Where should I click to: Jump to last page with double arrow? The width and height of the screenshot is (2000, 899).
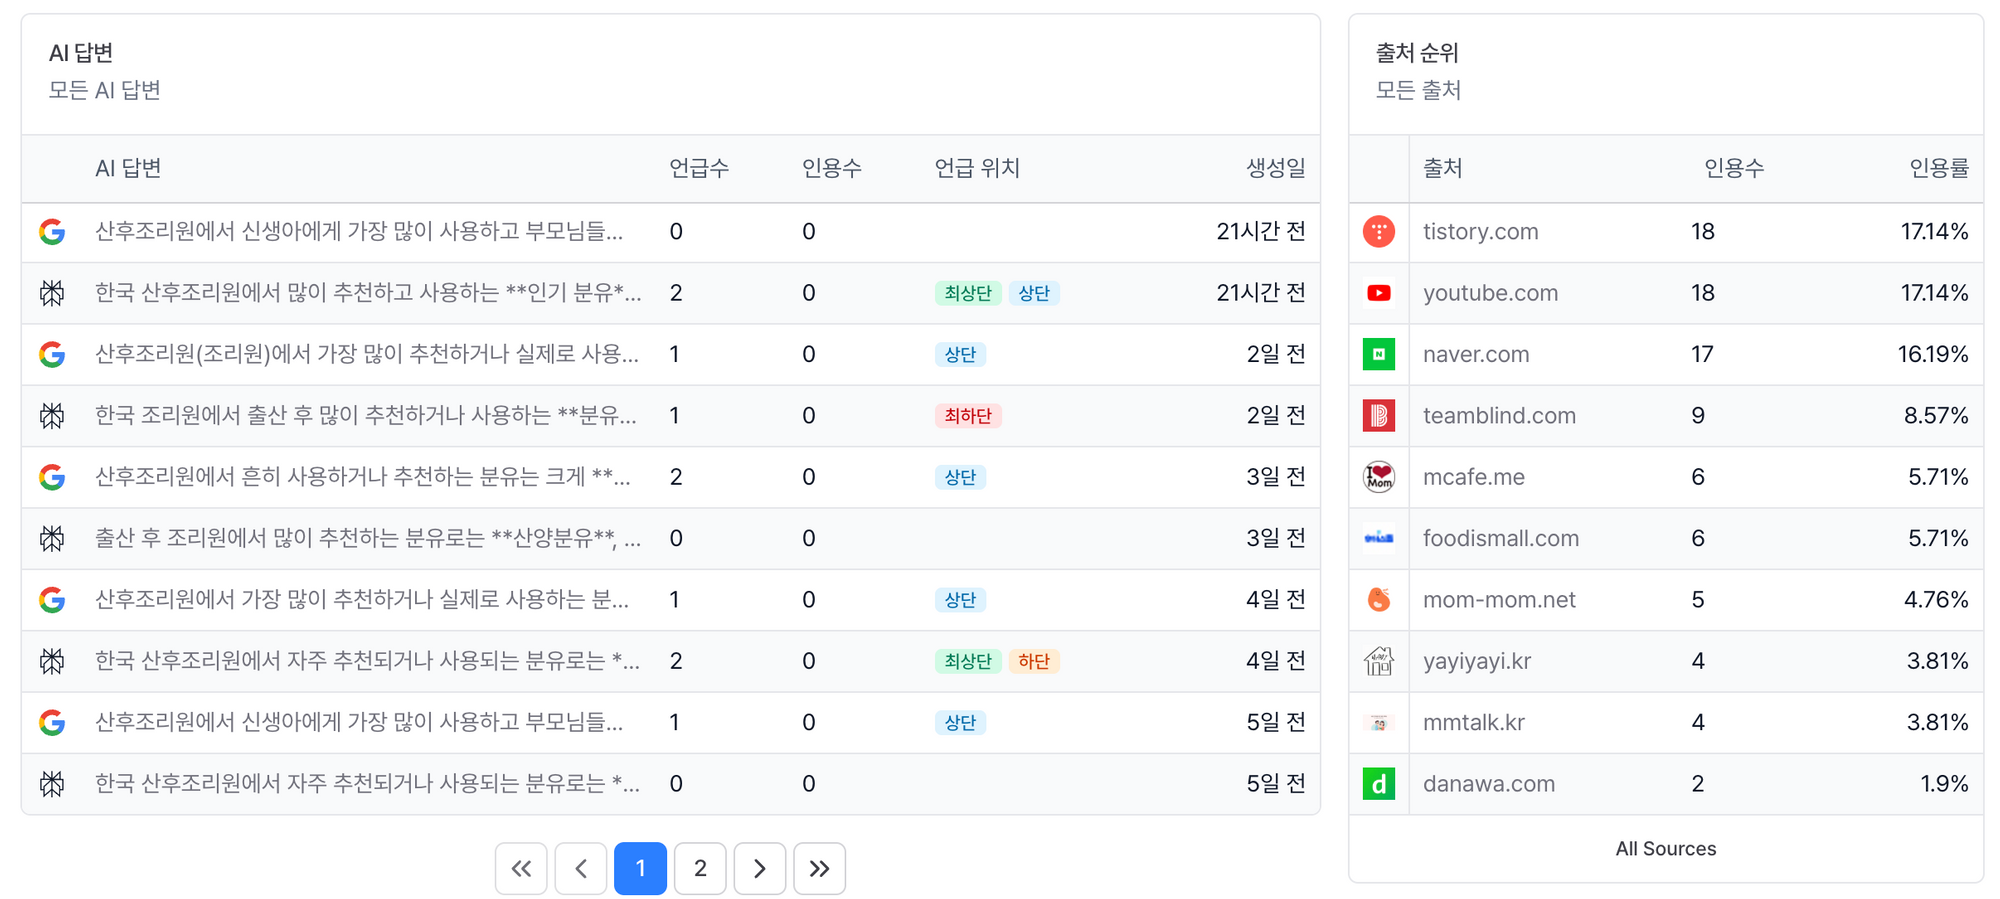click(819, 868)
